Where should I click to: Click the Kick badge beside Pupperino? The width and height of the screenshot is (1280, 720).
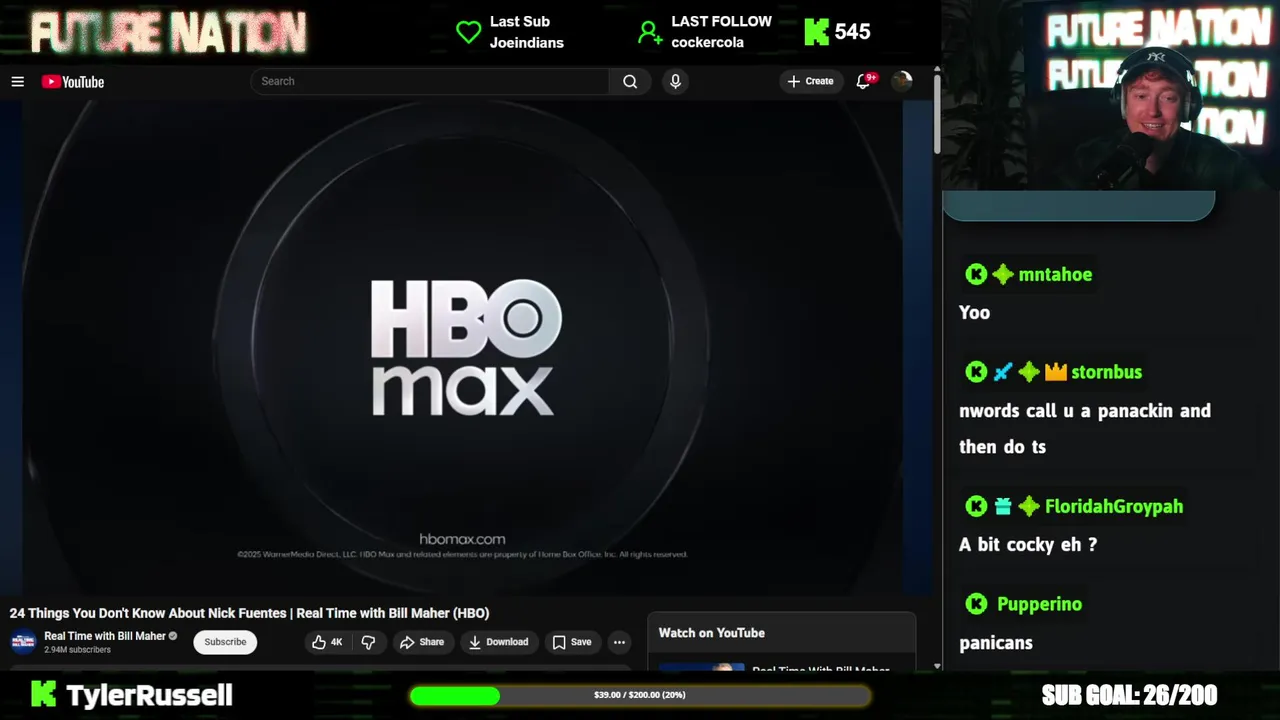pyautogui.click(x=976, y=604)
